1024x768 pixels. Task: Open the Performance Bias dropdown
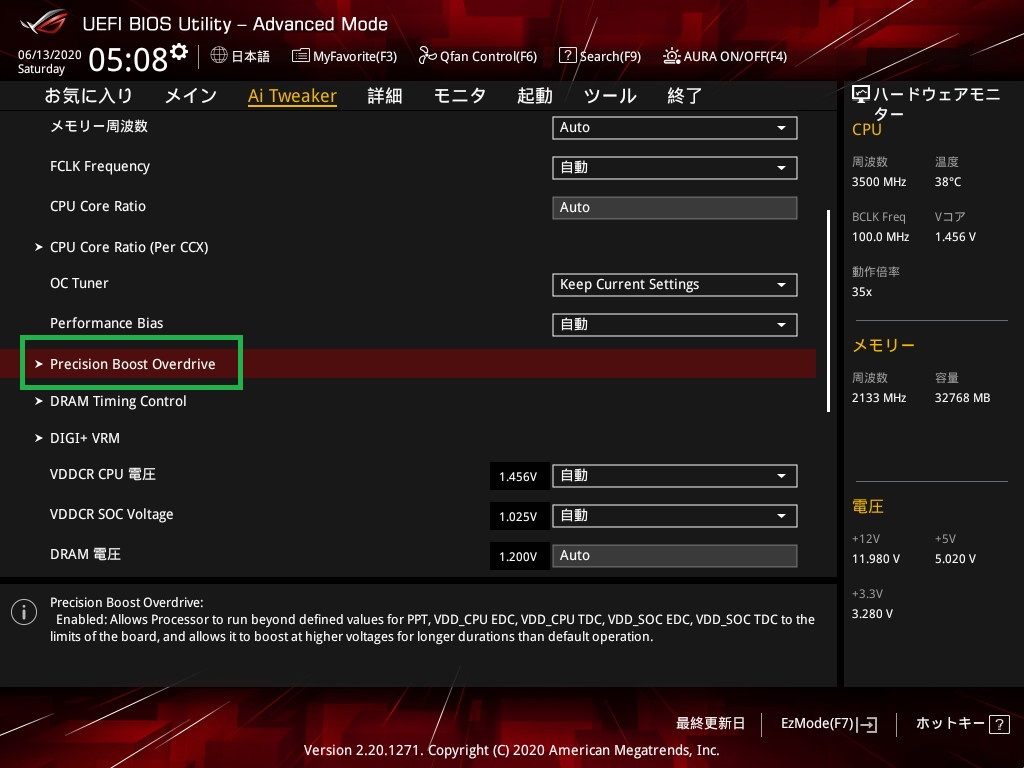click(675, 325)
